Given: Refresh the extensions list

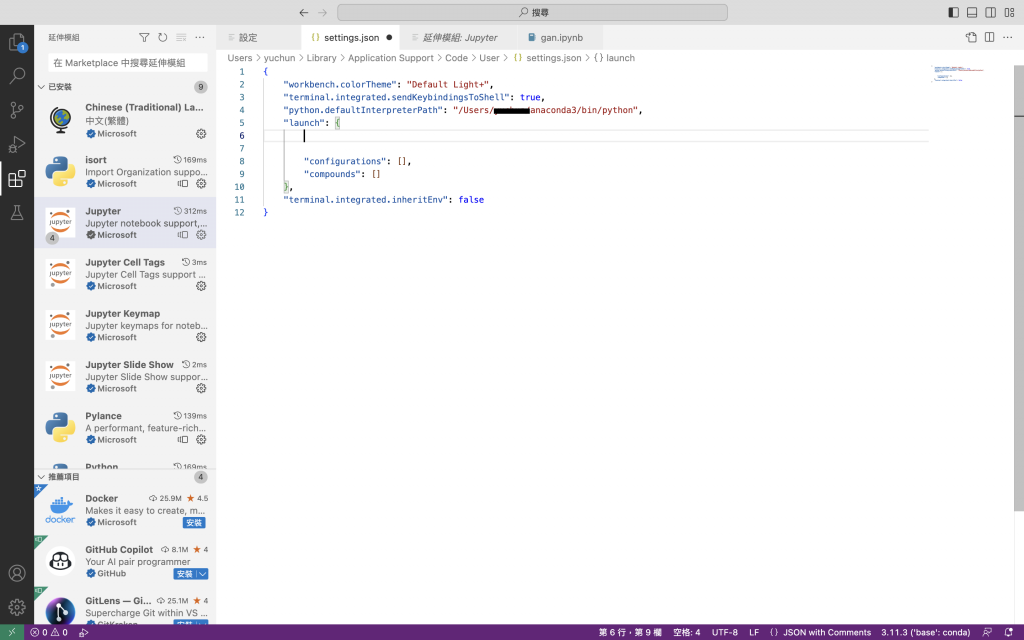Looking at the screenshot, I should [x=163, y=37].
